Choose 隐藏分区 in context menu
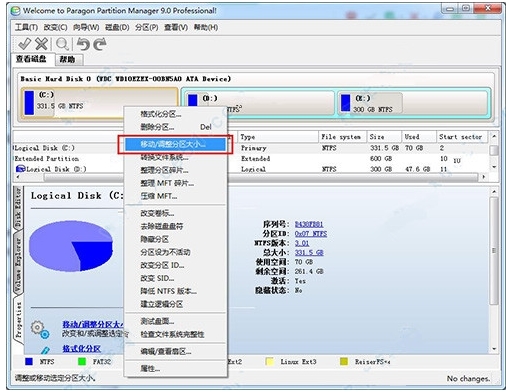The width and height of the screenshot is (506, 392). (176, 239)
